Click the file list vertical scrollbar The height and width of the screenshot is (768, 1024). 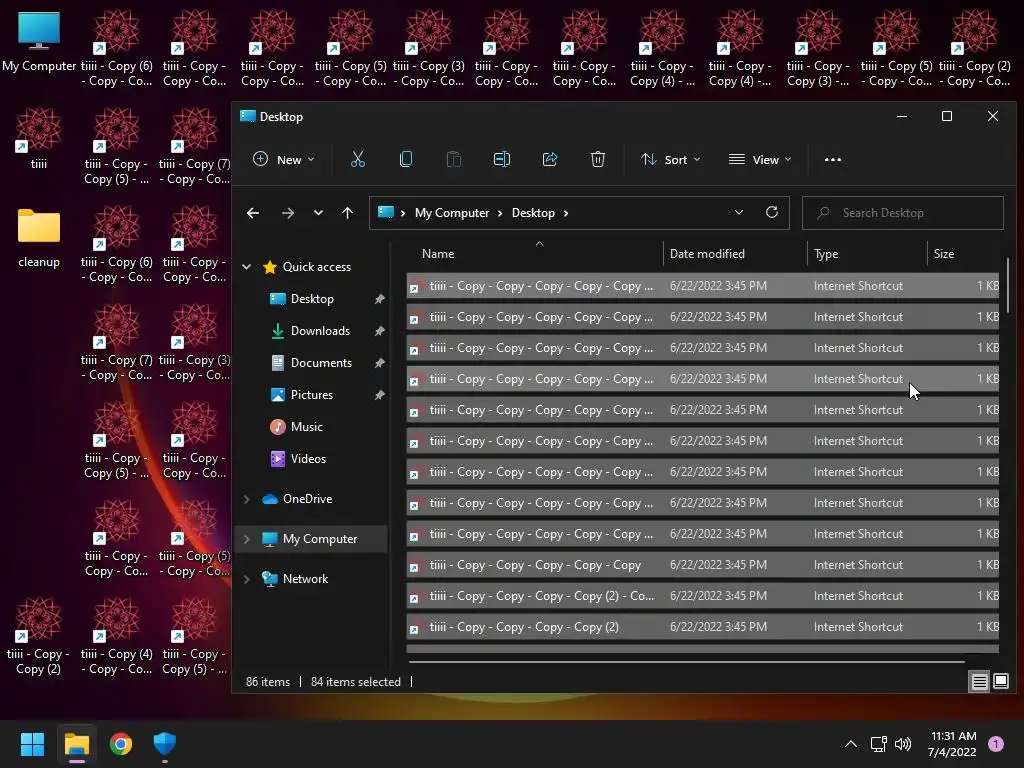(x=1008, y=285)
